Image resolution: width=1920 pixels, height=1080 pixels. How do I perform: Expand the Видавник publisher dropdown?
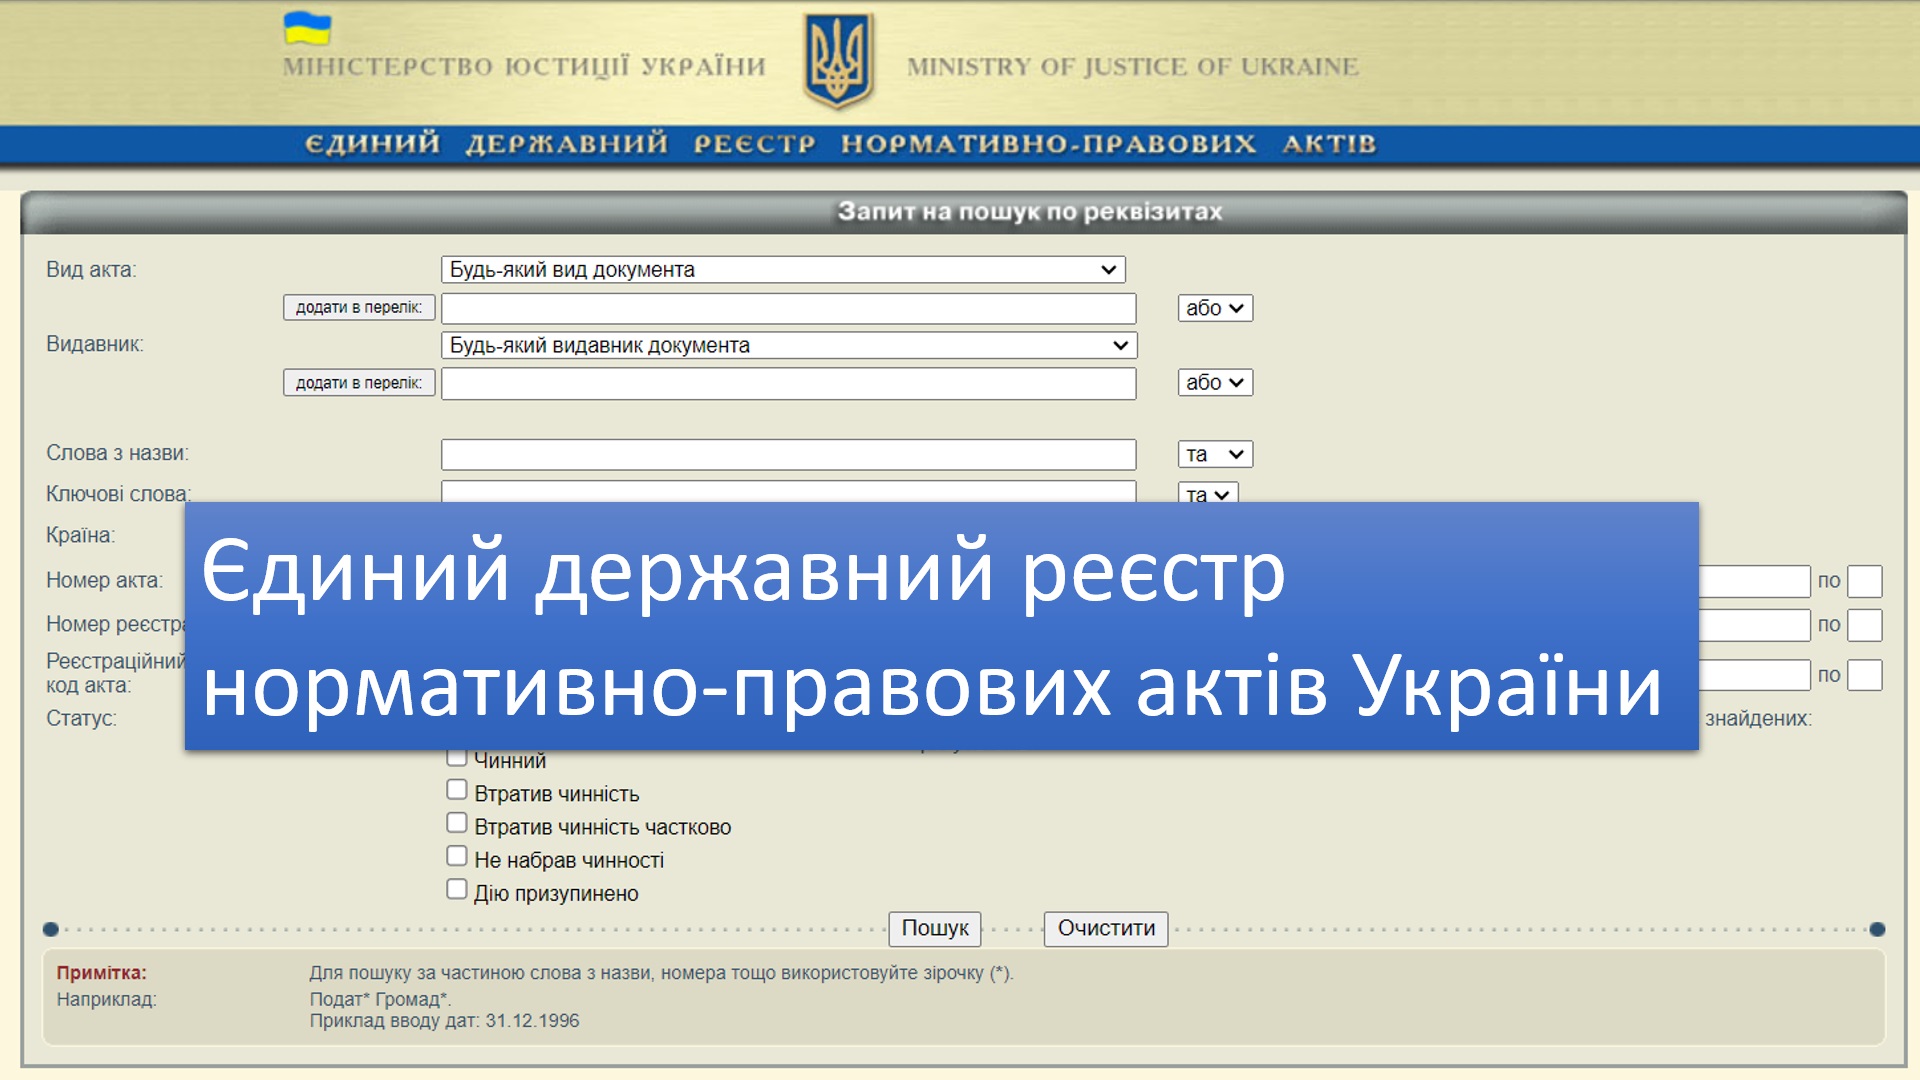[789, 346]
